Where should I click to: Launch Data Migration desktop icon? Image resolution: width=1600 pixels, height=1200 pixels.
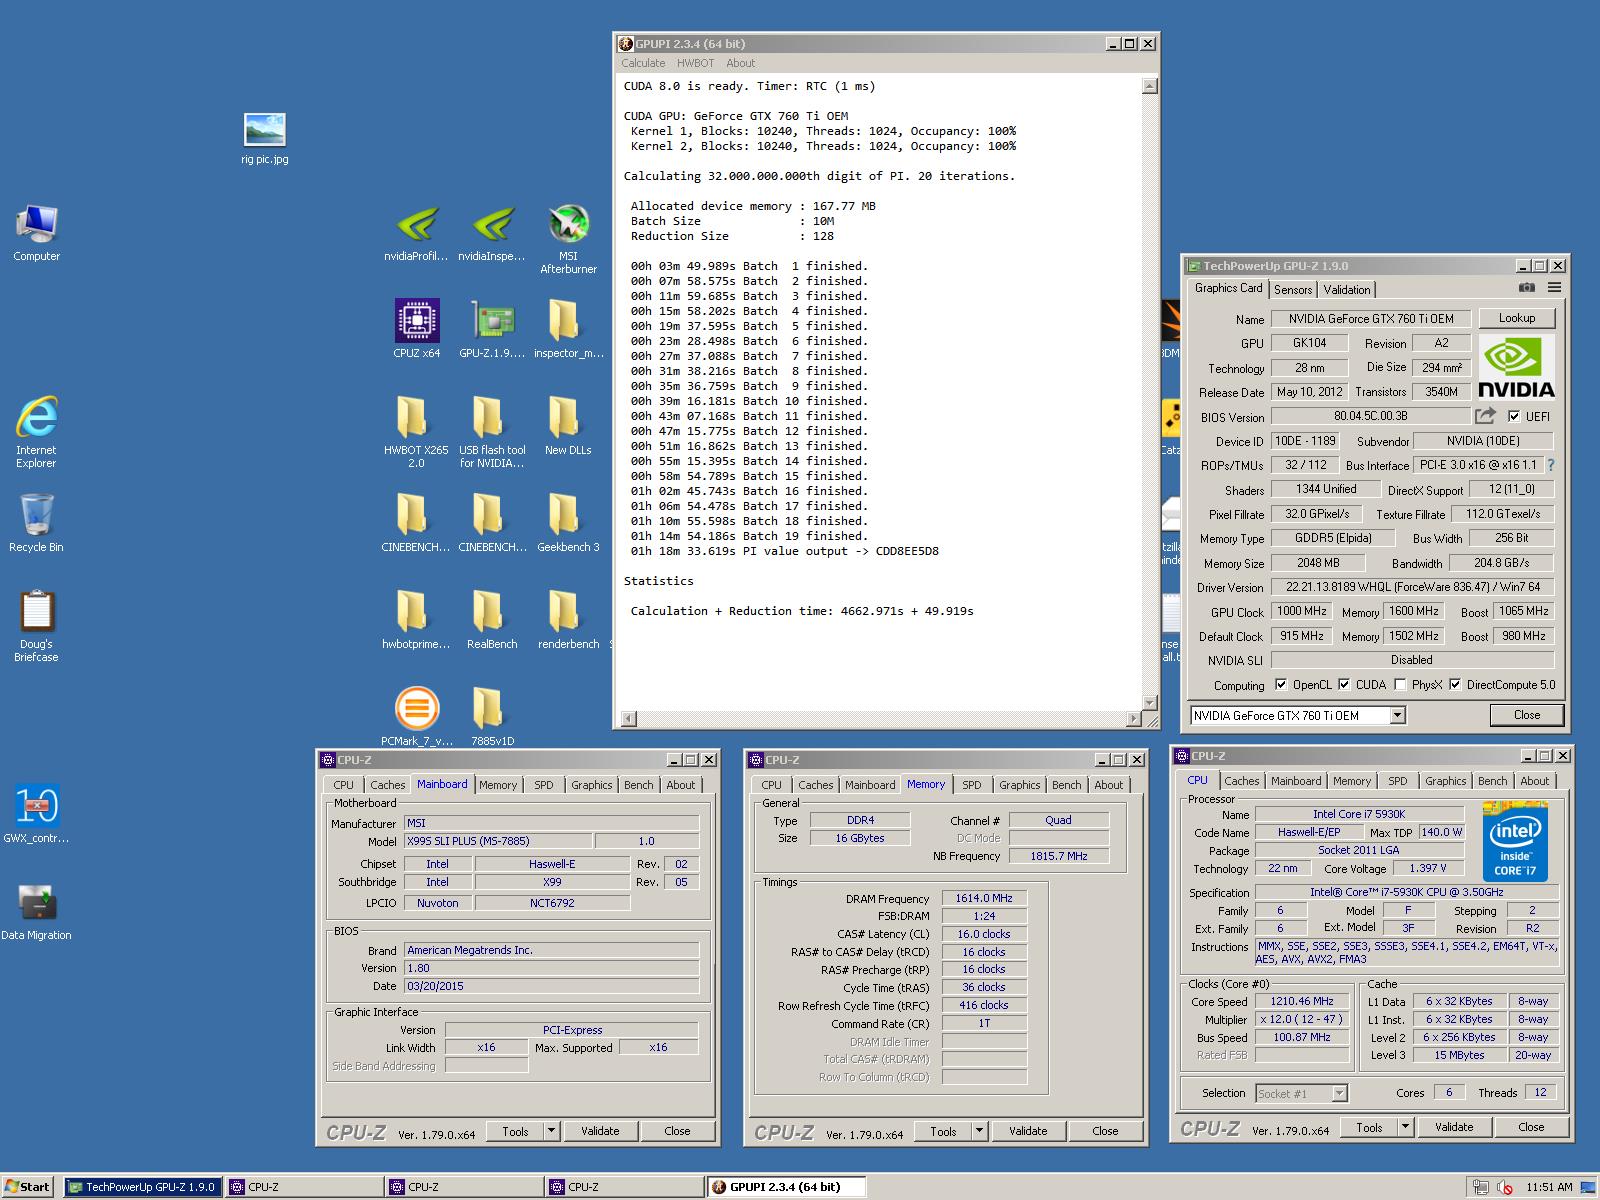pos(36,911)
